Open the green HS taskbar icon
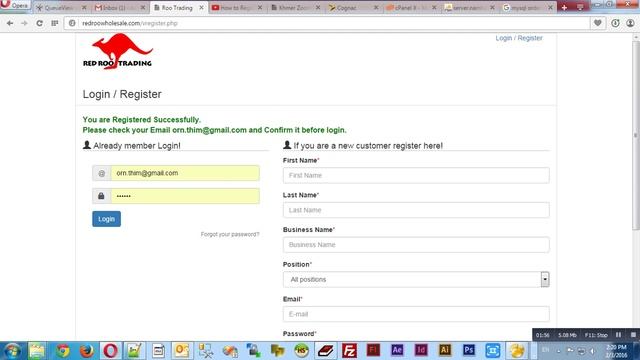This screenshot has width=640, height=360. [x=301, y=351]
